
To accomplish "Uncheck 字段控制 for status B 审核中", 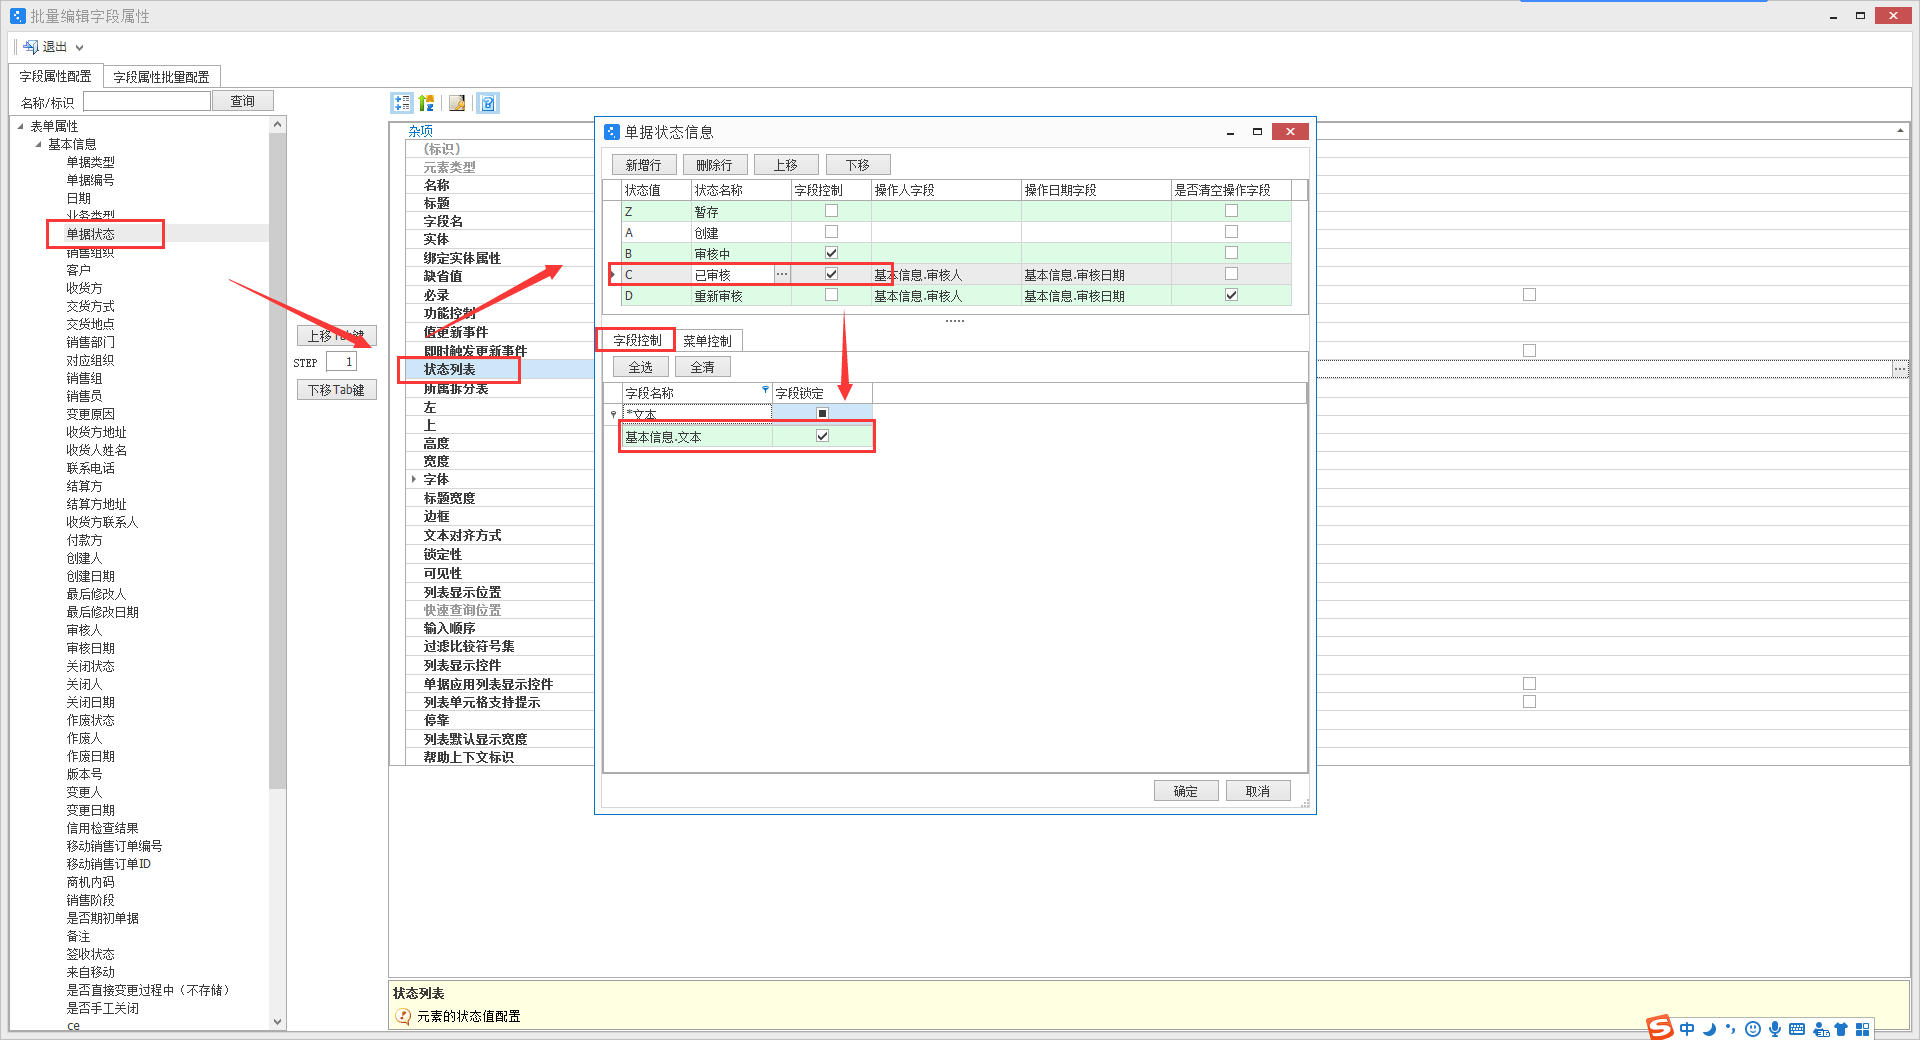I will 831,252.
